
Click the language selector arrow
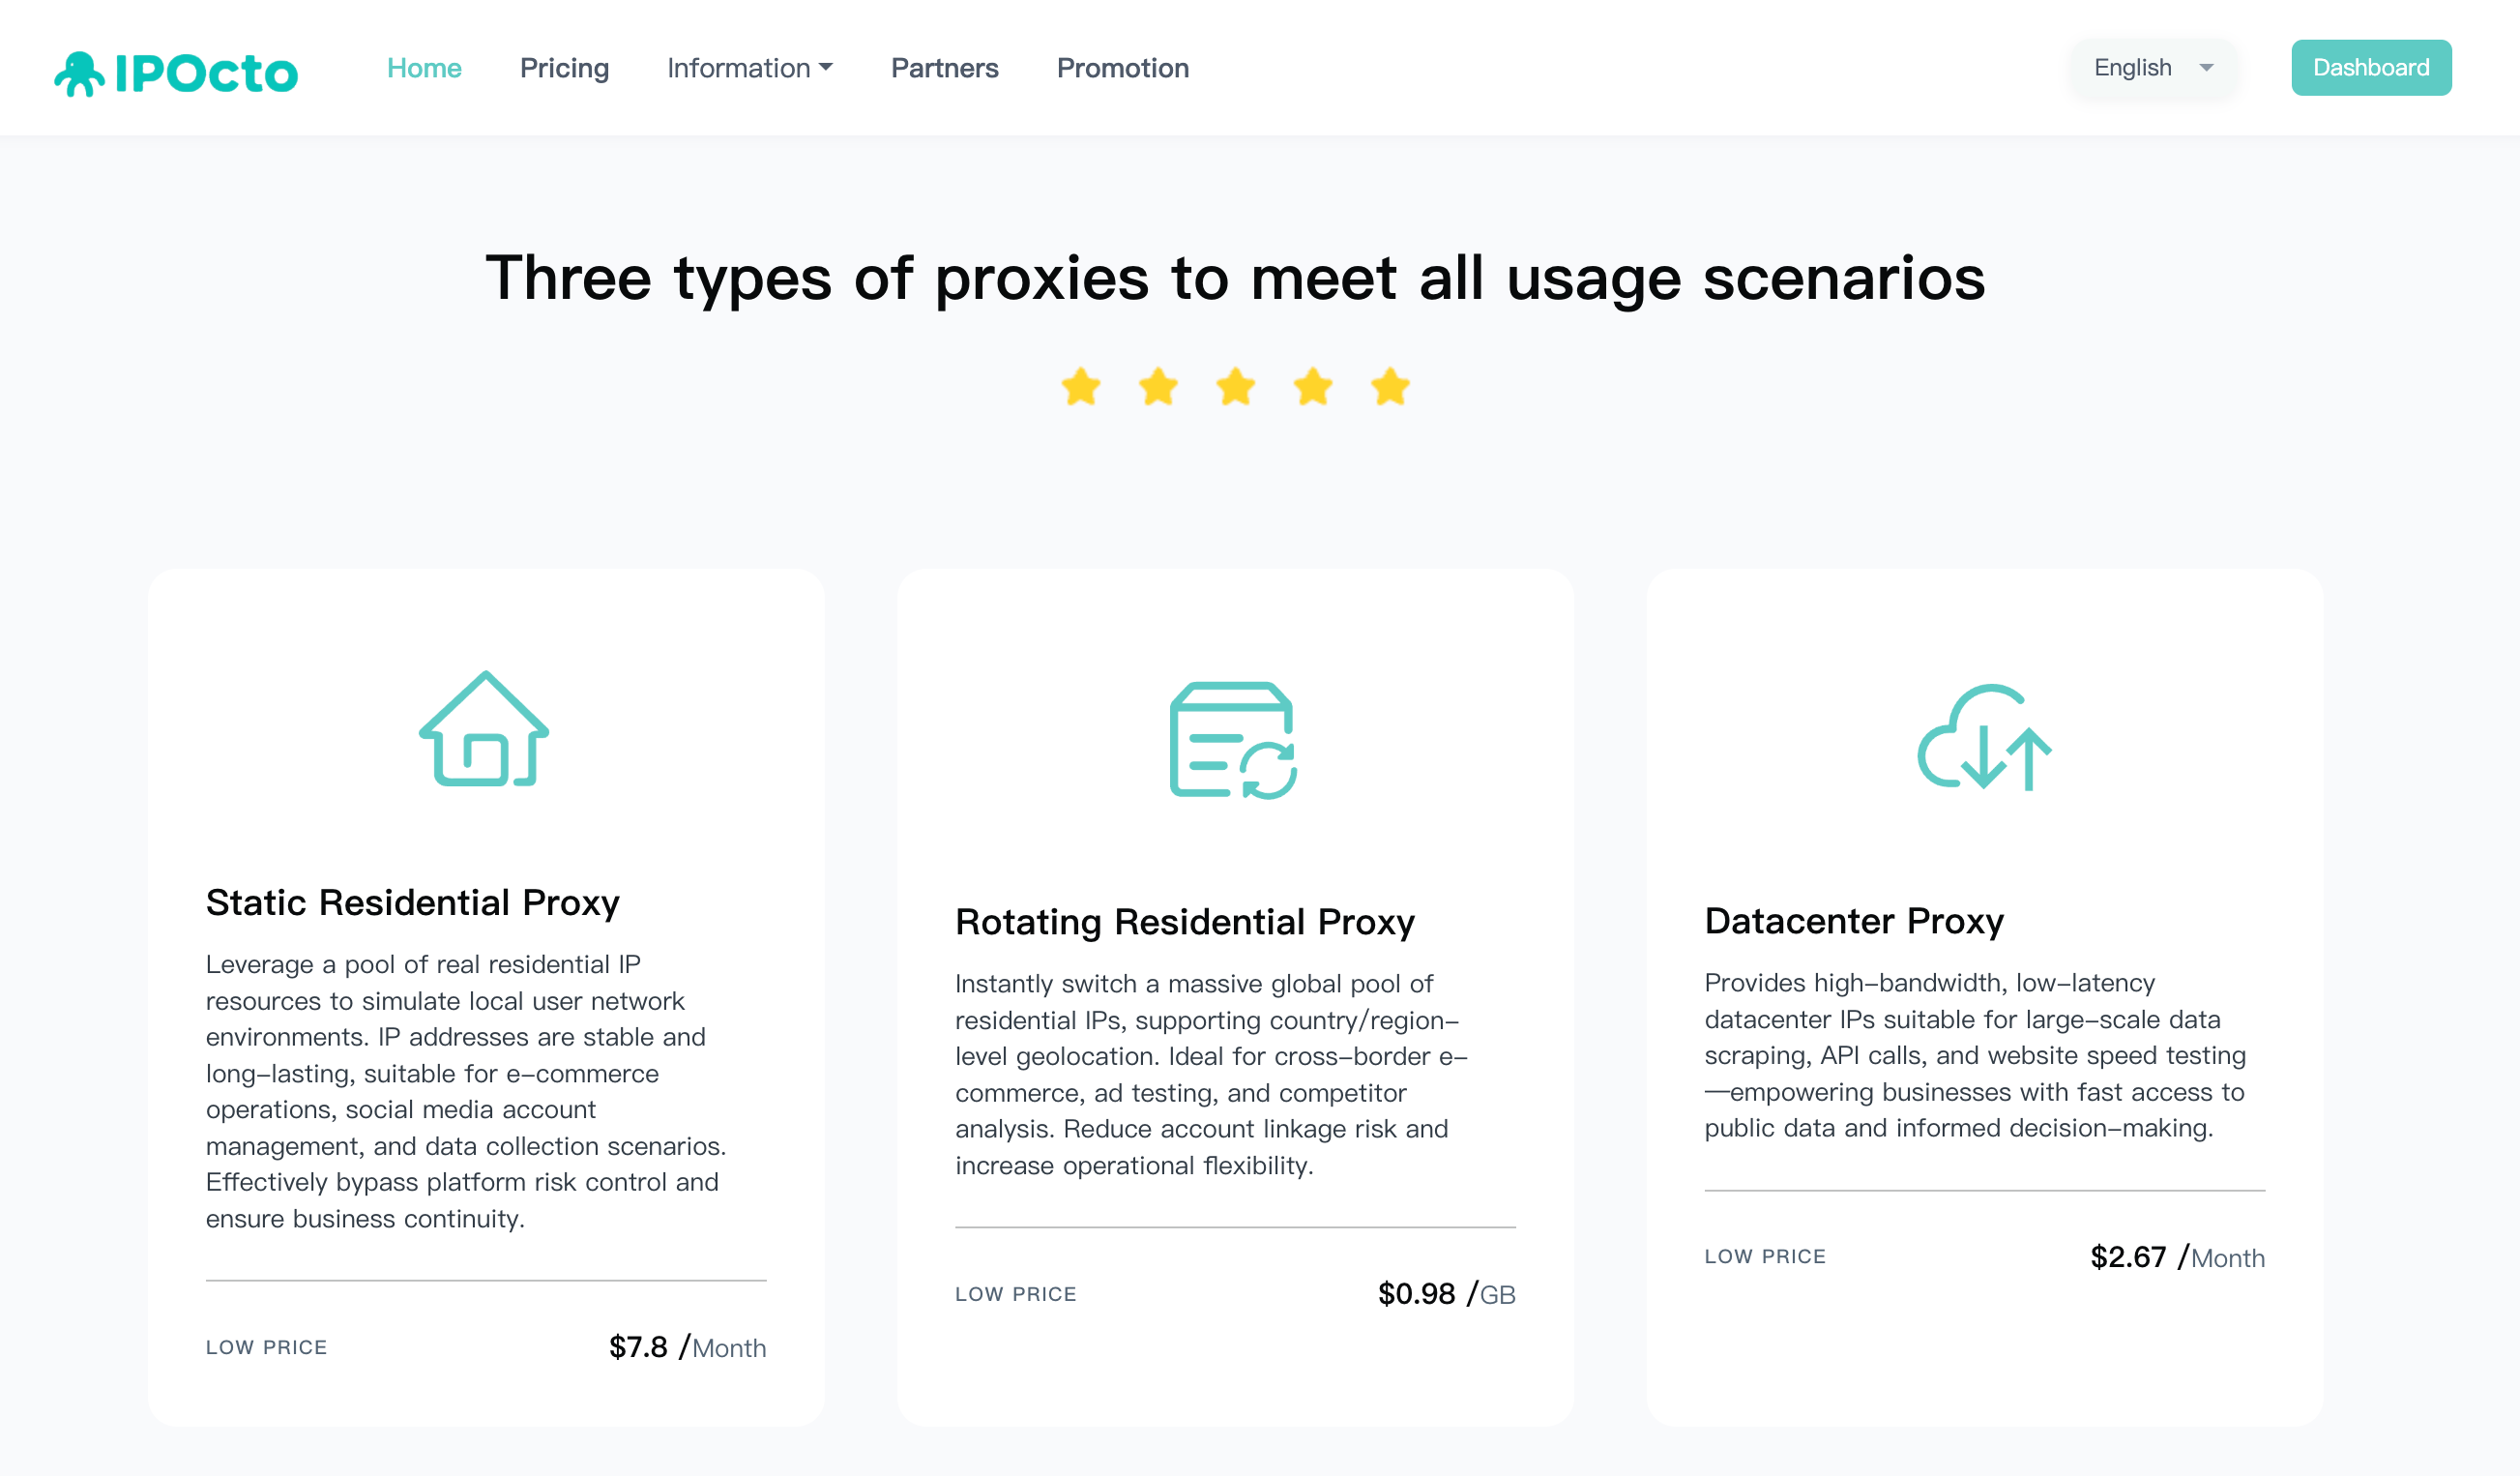point(2206,68)
